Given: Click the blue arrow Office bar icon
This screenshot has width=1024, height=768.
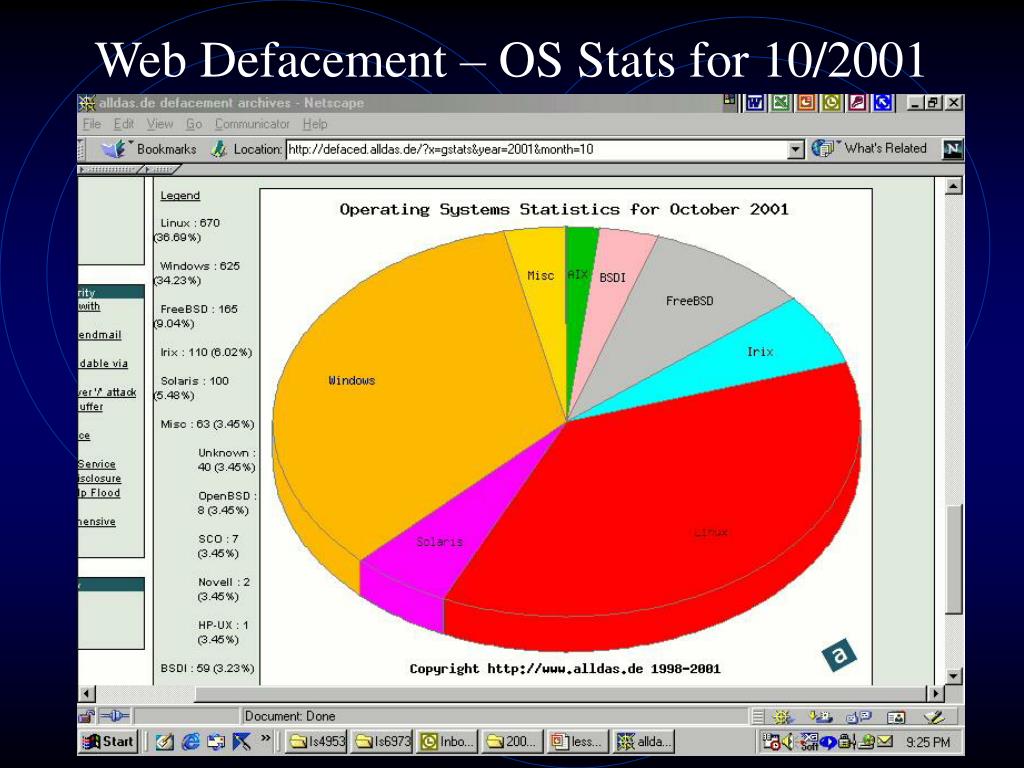Looking at the screenshot, I should coord(882,103).
